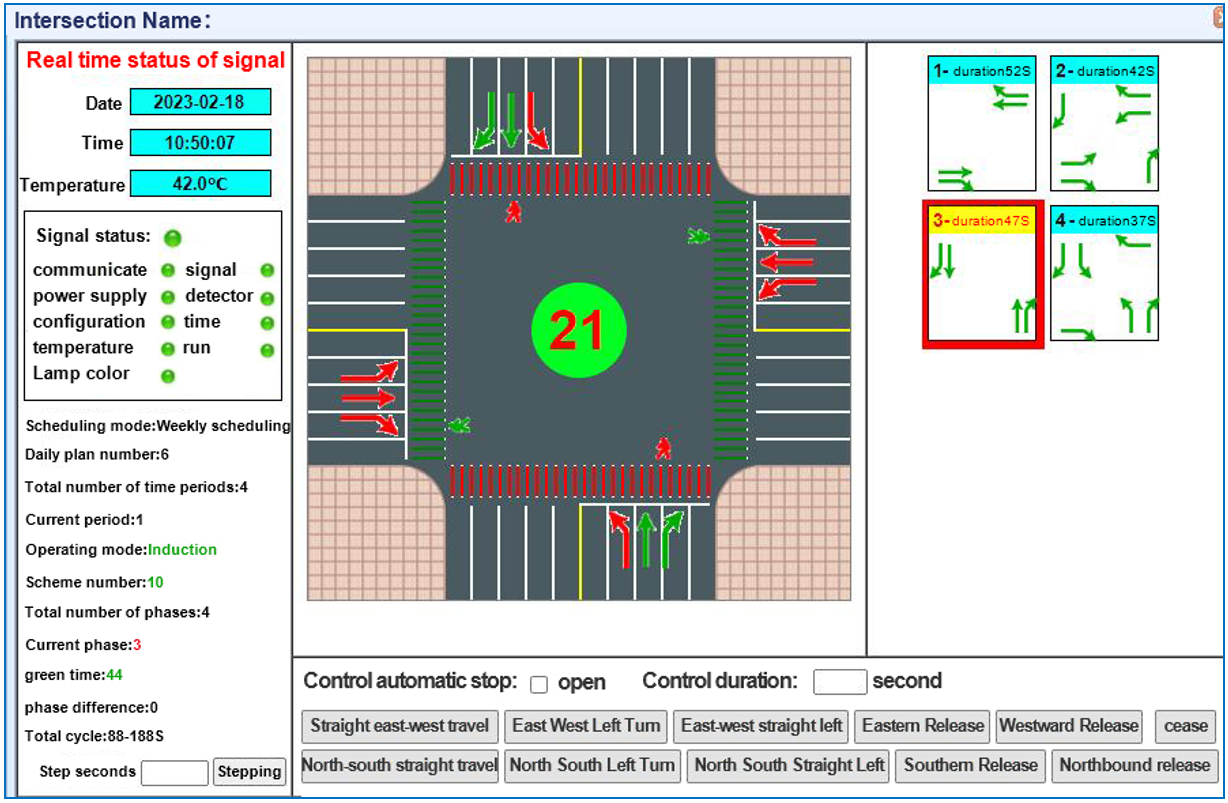Click the power supply status indicator

coord(168,297)
